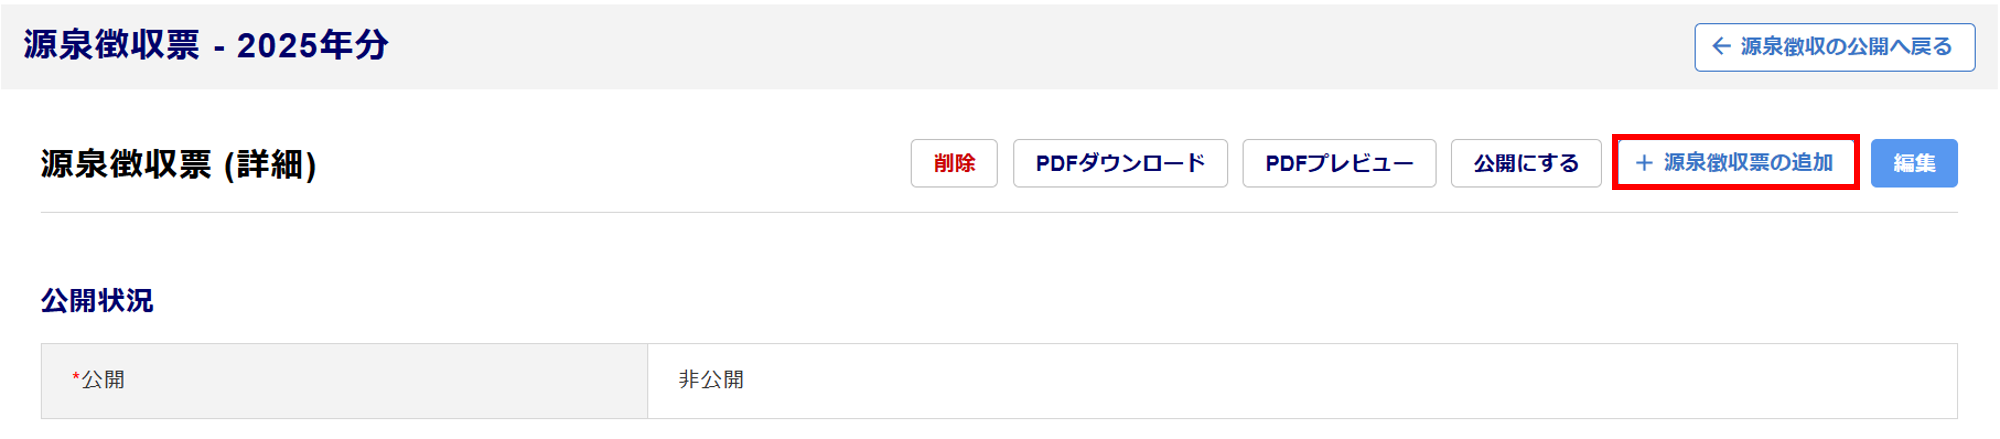Click the blue 編集 button

click(x=1913, y=163)
